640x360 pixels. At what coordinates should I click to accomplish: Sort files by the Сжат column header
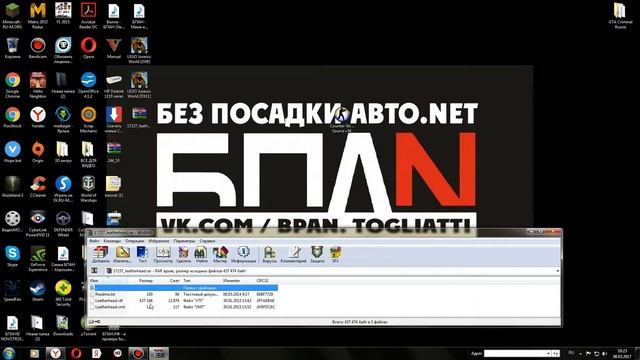tap(168, 281)
